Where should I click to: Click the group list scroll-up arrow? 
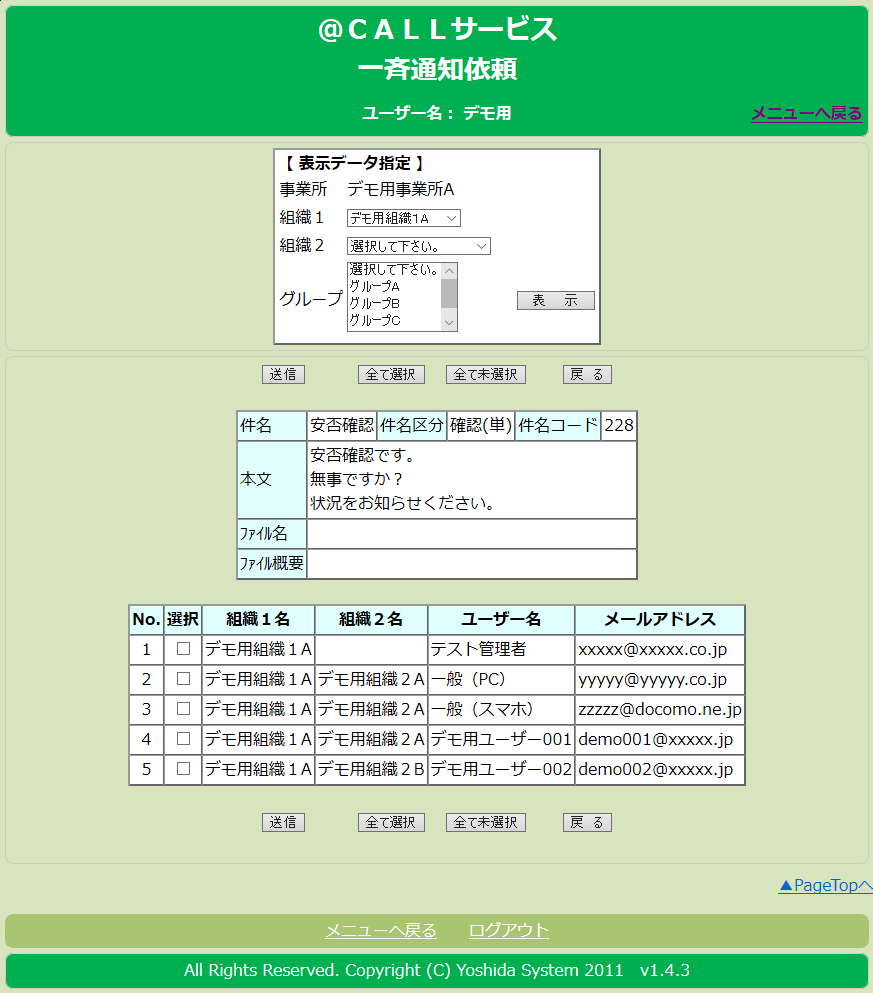449,271
